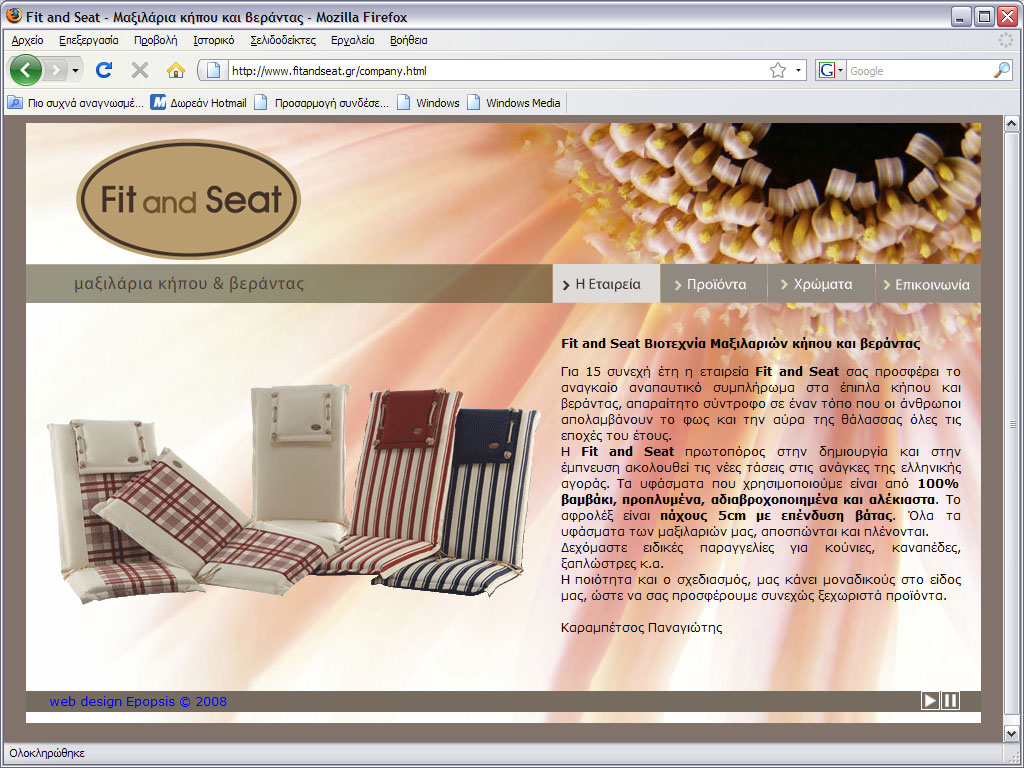The height and width of the screenshot is (768, 1024).
Task: Click the play button in the page footer
Action: 930,701
